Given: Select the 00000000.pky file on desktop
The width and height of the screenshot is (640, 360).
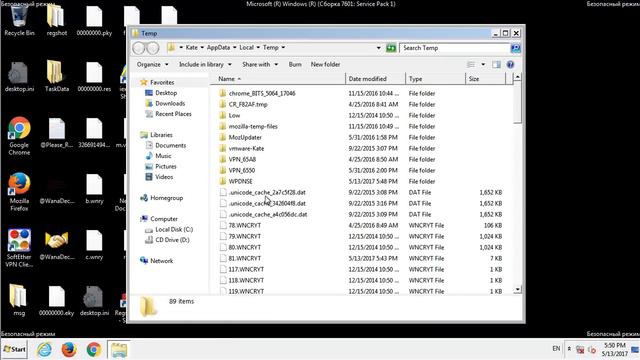Looking at the screenshot, I should (x=94, y=20).
